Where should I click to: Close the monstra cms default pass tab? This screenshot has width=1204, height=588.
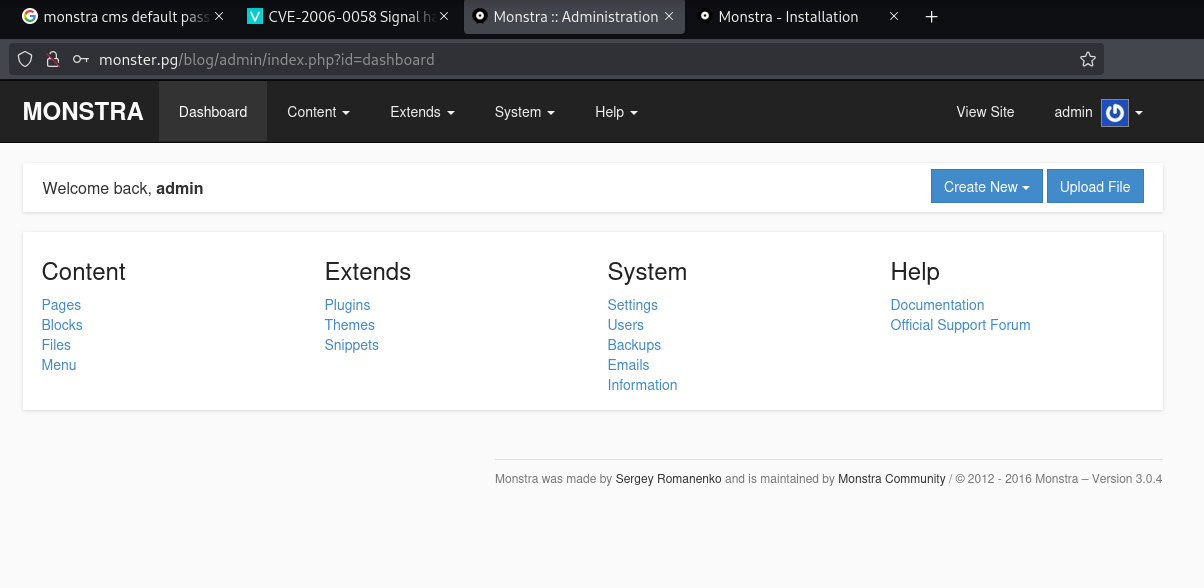click(219, 17)
